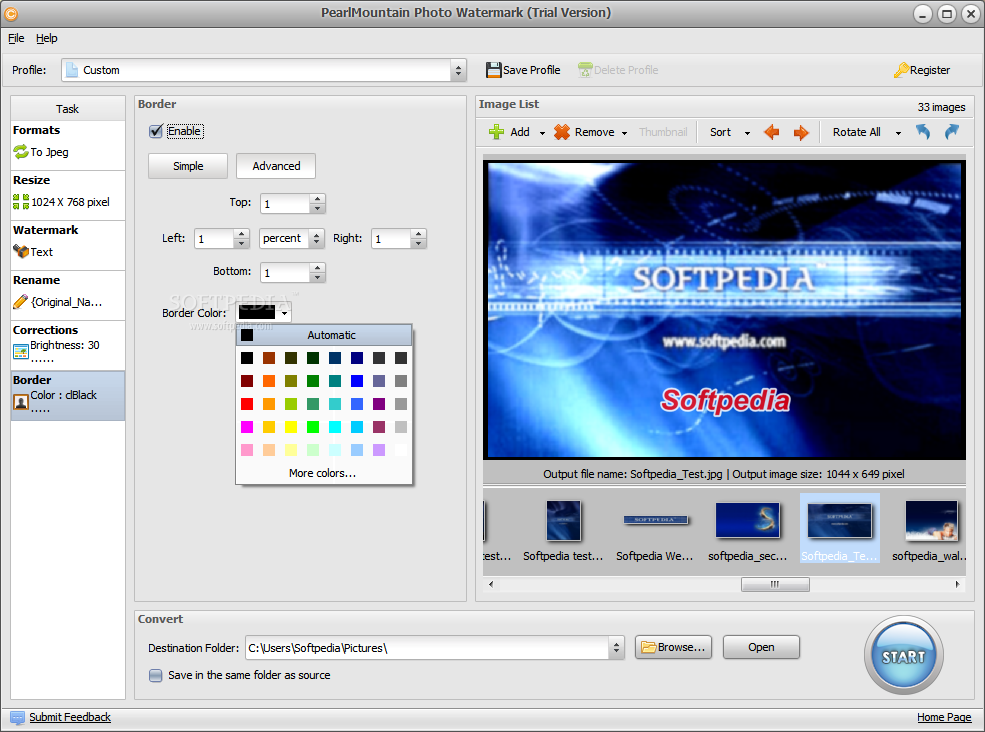Click the Corrections brightness icon
The image size is (985, 732).
(x=21, y=351)
